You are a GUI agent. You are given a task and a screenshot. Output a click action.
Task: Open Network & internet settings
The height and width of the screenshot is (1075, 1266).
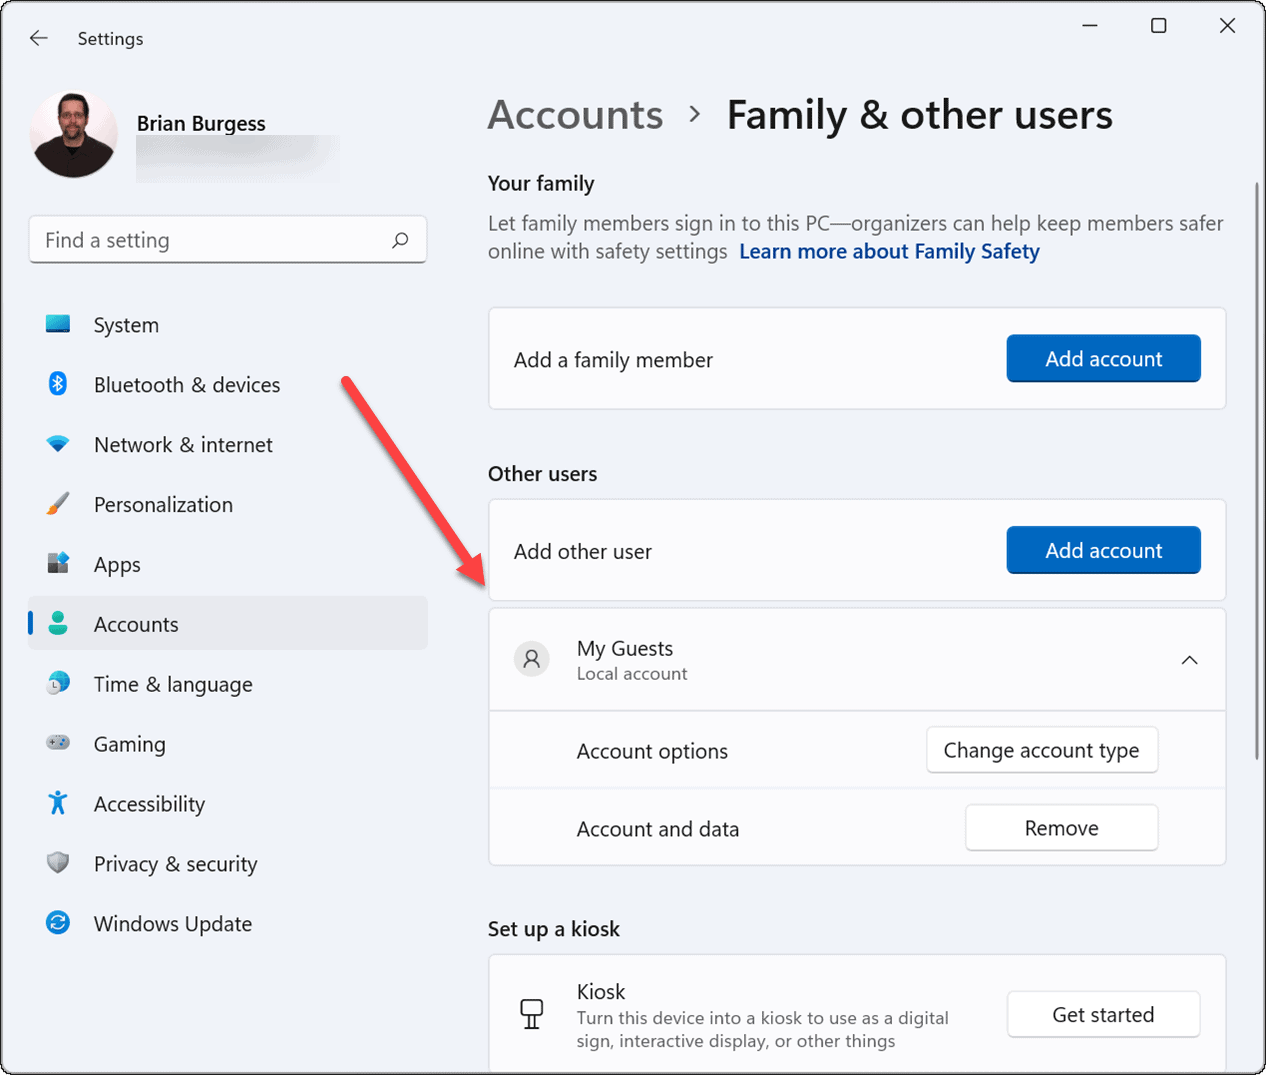tap(58, 444)
